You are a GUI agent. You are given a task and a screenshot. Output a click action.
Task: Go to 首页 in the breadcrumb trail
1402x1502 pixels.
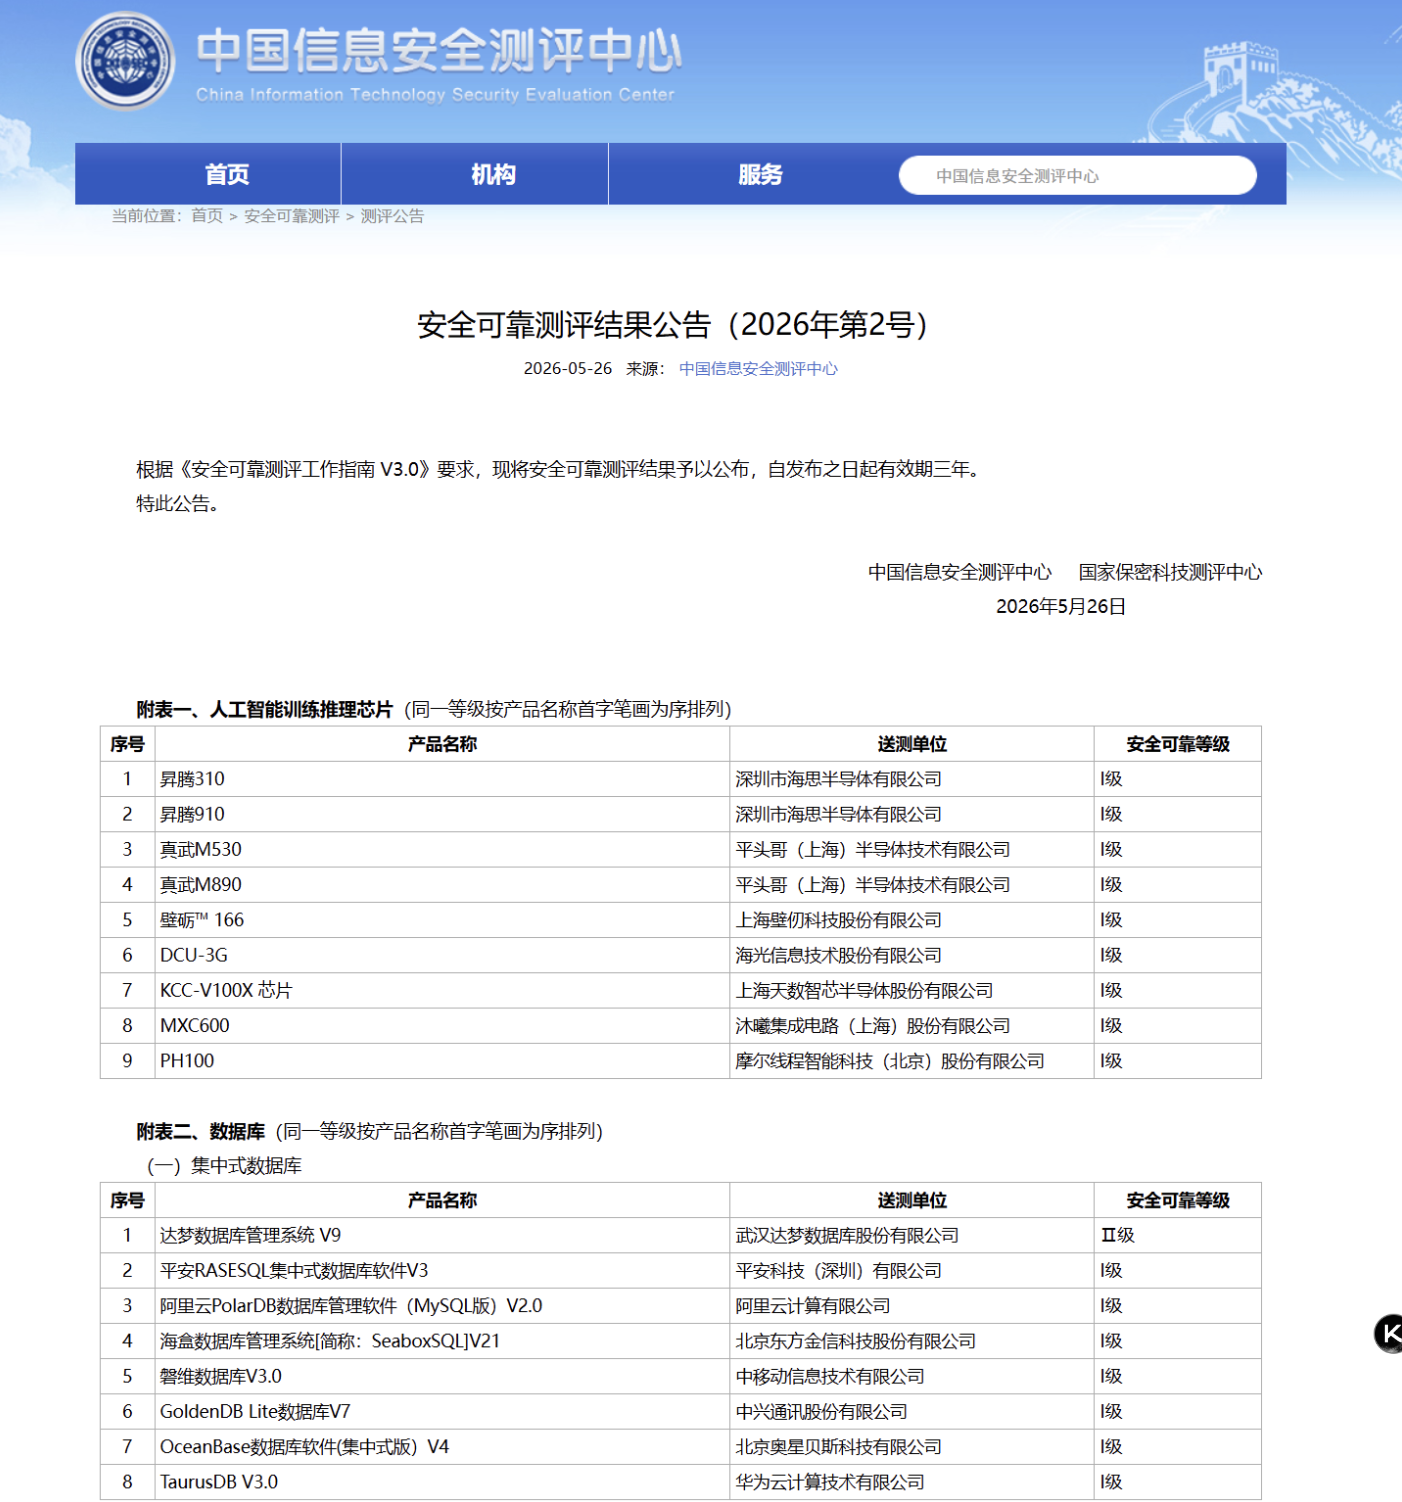tap(207, 216)
